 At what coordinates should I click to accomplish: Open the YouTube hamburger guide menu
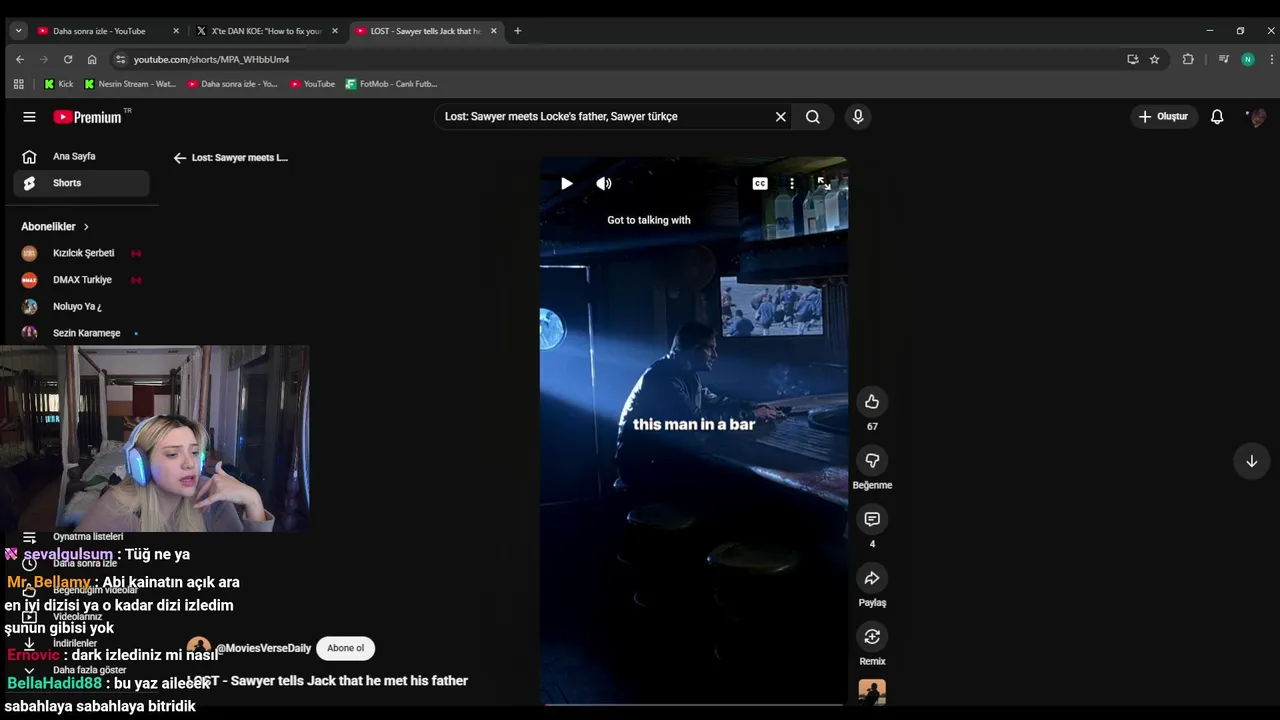click(29, 117)
